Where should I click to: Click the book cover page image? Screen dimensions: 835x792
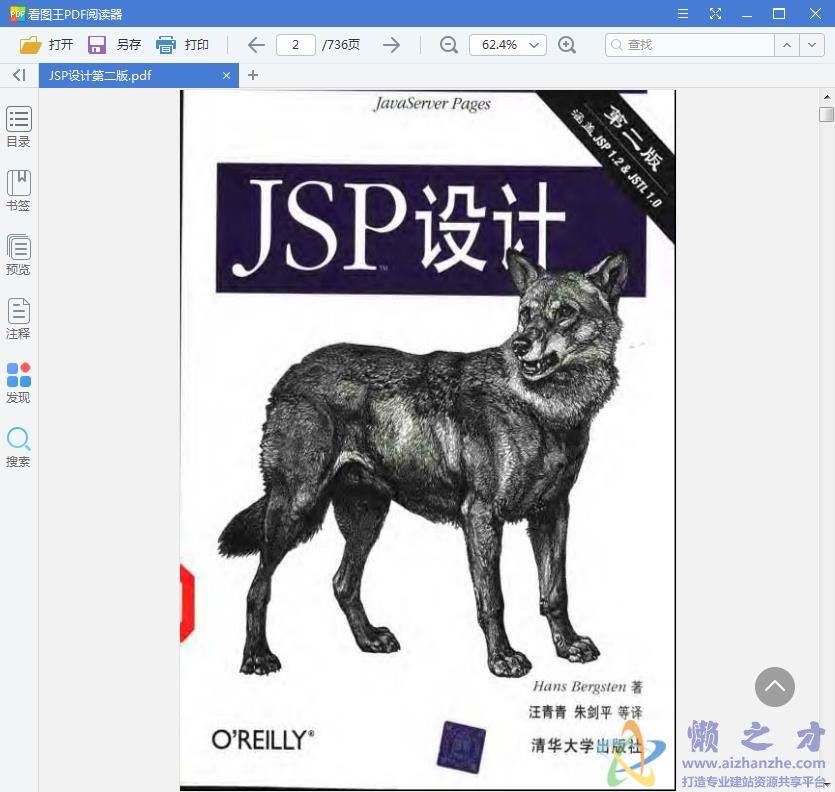(x=428, y=439)
